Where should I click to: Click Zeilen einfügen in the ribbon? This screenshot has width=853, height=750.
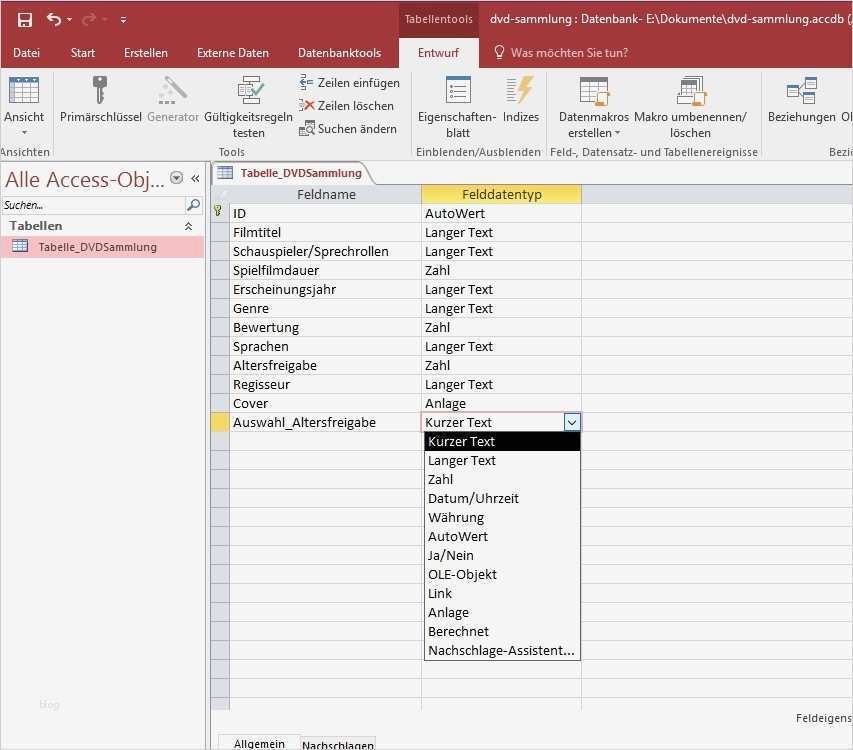pyautogui.click(x=349, y=83)
